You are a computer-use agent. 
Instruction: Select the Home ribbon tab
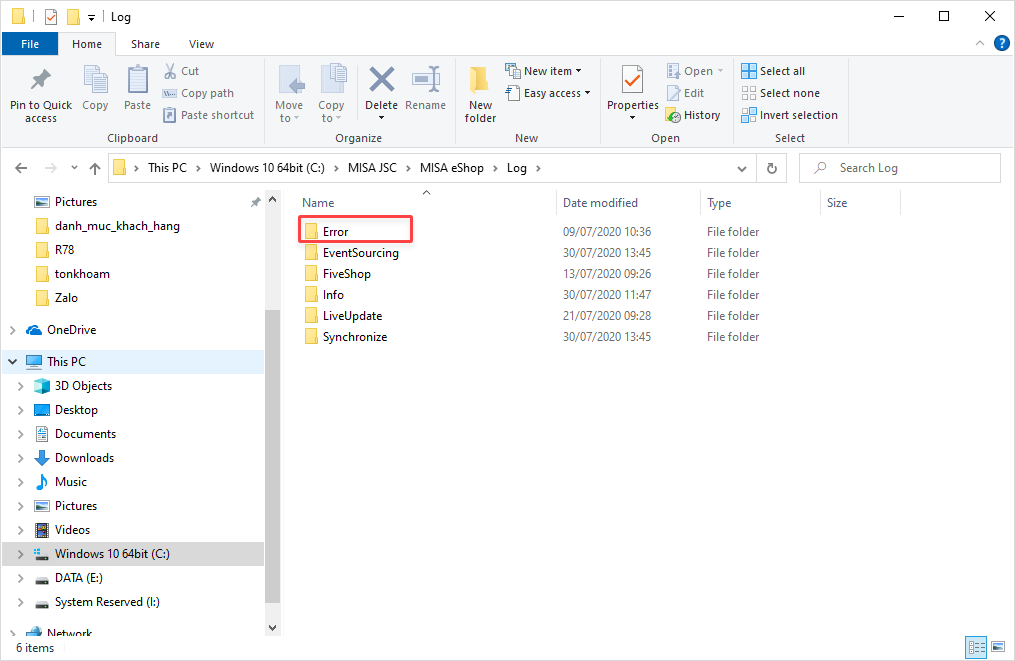pyautogui.click(x=87, y=44)
